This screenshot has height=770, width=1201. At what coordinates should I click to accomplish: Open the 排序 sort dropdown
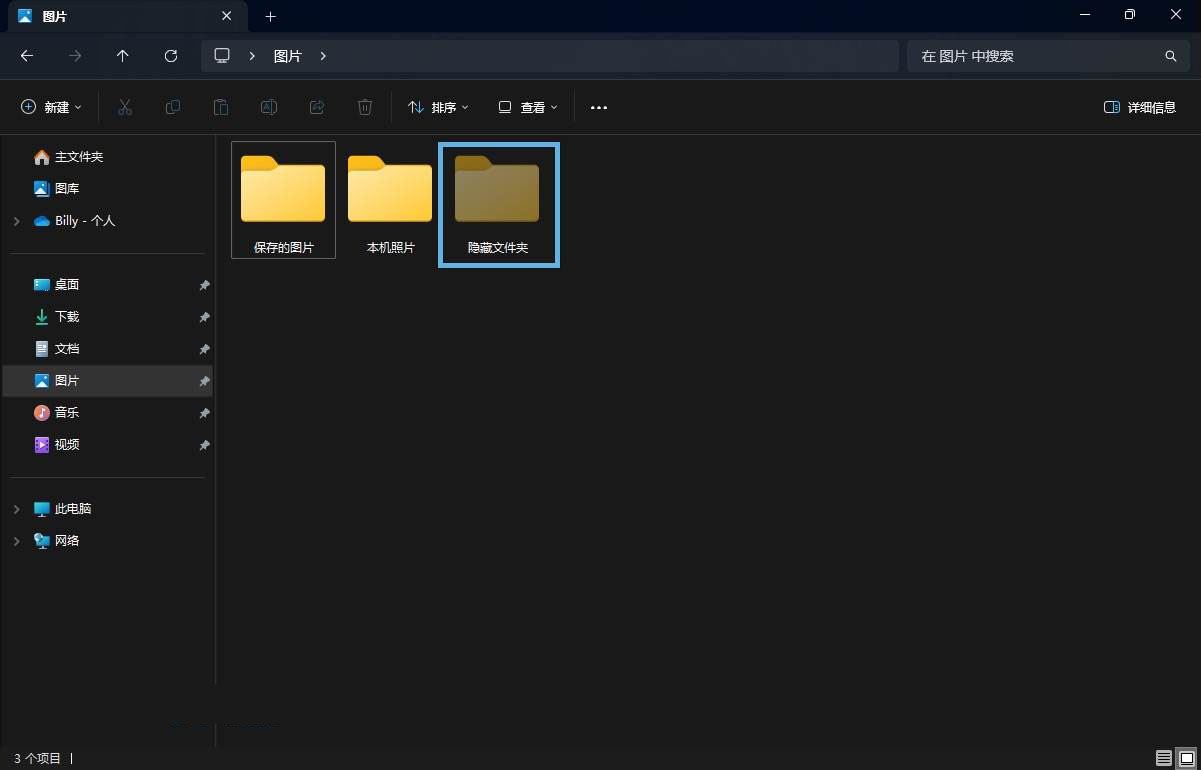pyautogui.click(x=438, y=107)
